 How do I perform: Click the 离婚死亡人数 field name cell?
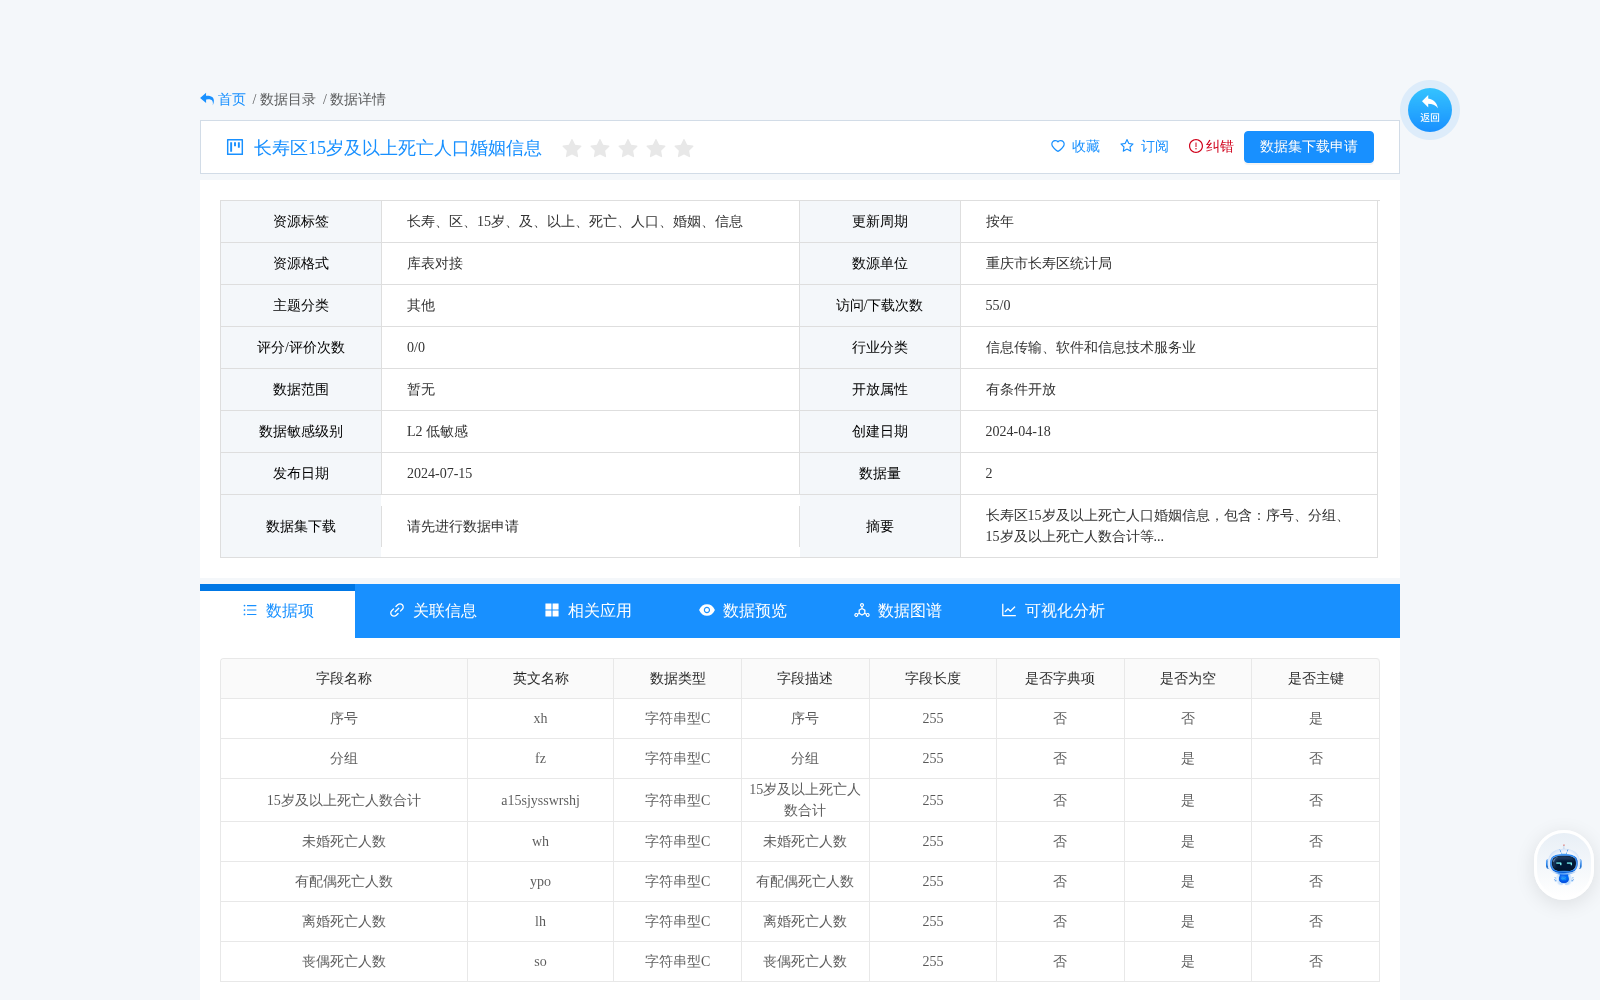344,921
